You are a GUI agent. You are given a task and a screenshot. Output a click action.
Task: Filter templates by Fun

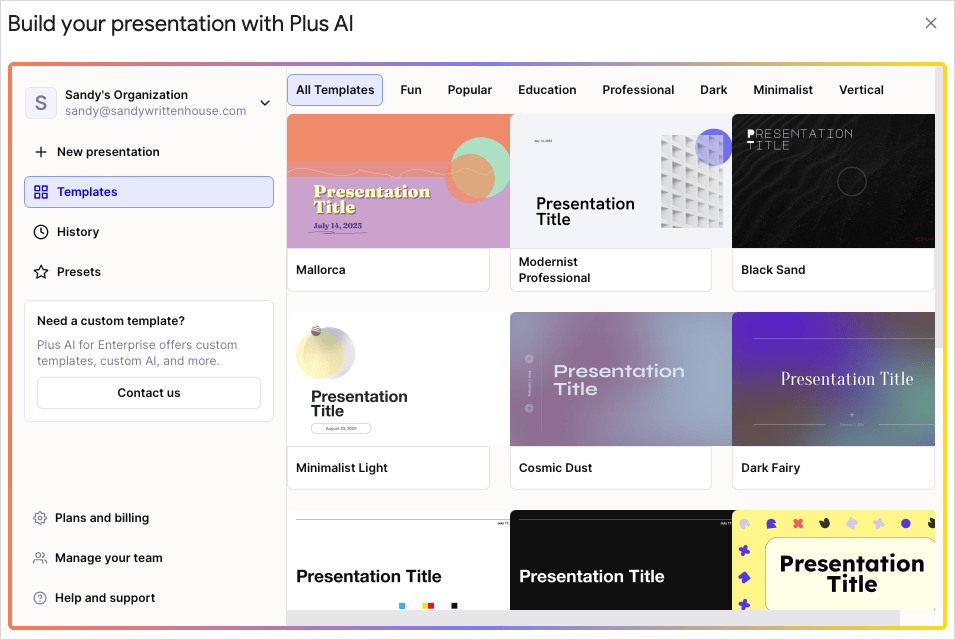pyautogui.click(x=411, y=90)
